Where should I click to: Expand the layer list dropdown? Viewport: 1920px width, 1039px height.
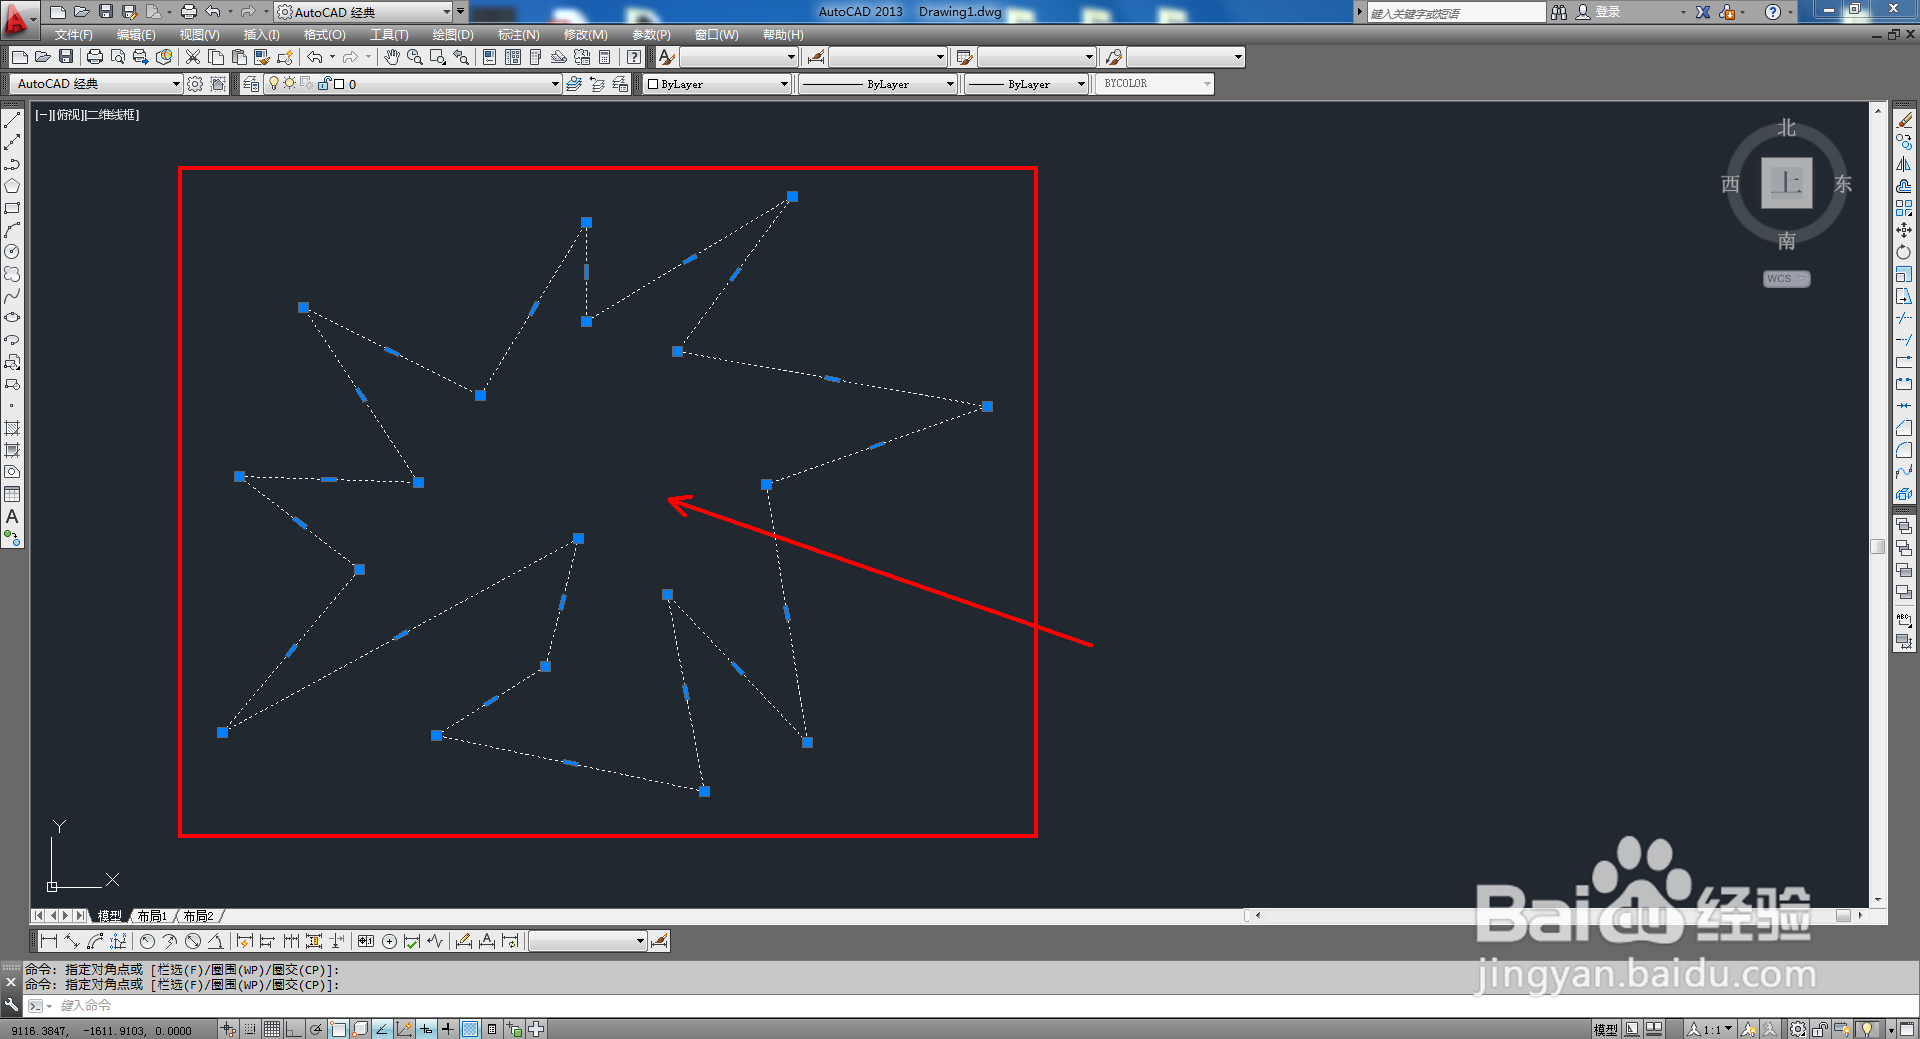555,84
